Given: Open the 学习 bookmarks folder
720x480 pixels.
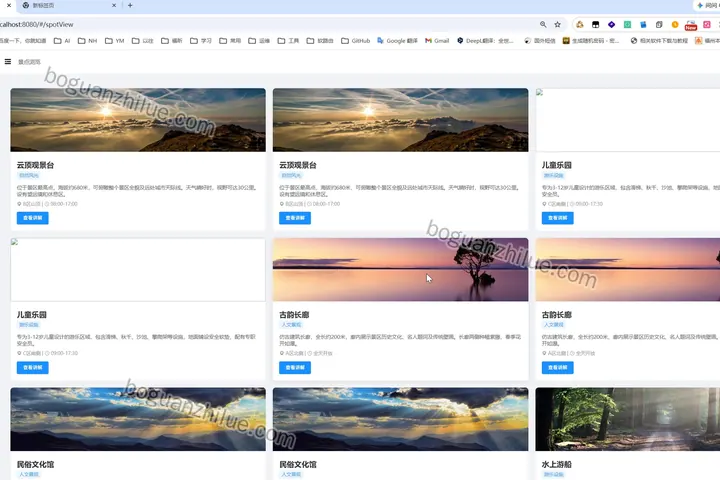Looking at the screenshot, I should 201,41.
